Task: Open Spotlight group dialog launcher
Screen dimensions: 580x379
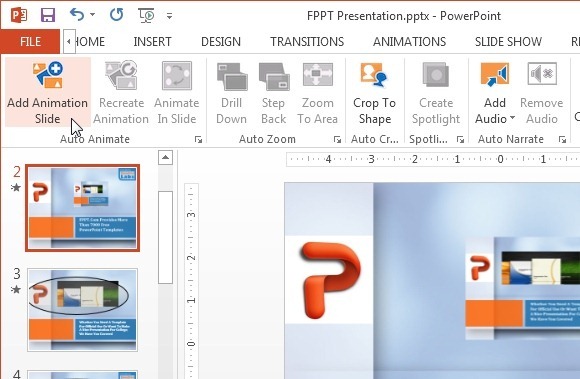Action: (x=460, y=139)
